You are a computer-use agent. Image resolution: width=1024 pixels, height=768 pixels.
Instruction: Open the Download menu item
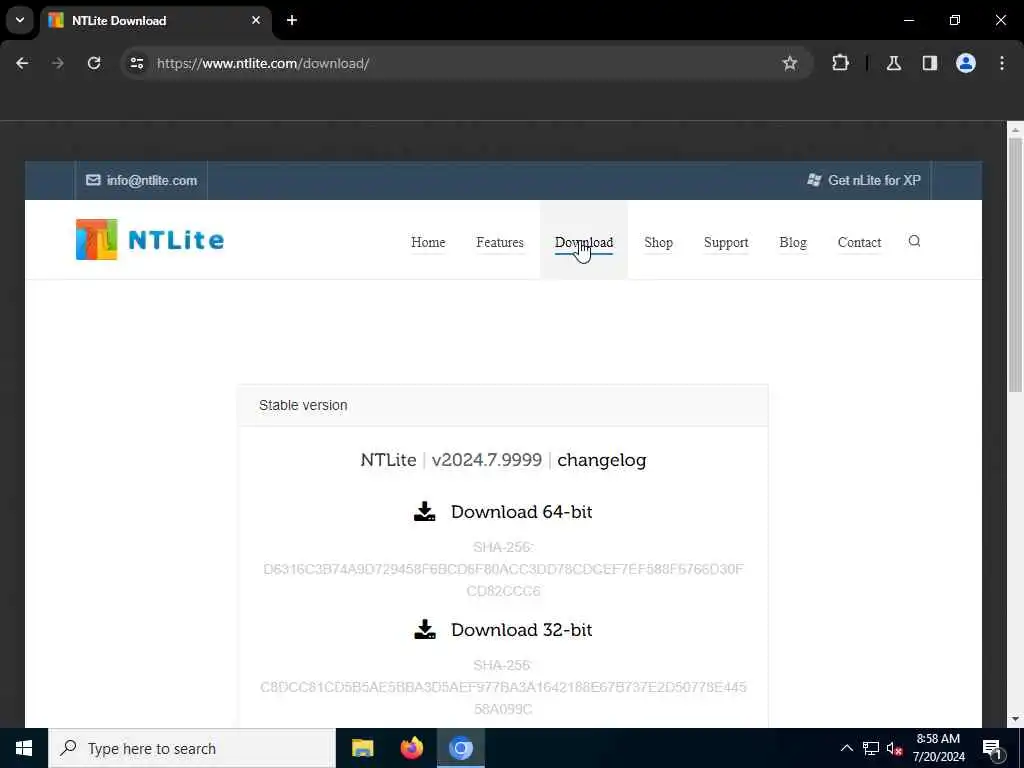pyautogui.click(x=584, y=242)
